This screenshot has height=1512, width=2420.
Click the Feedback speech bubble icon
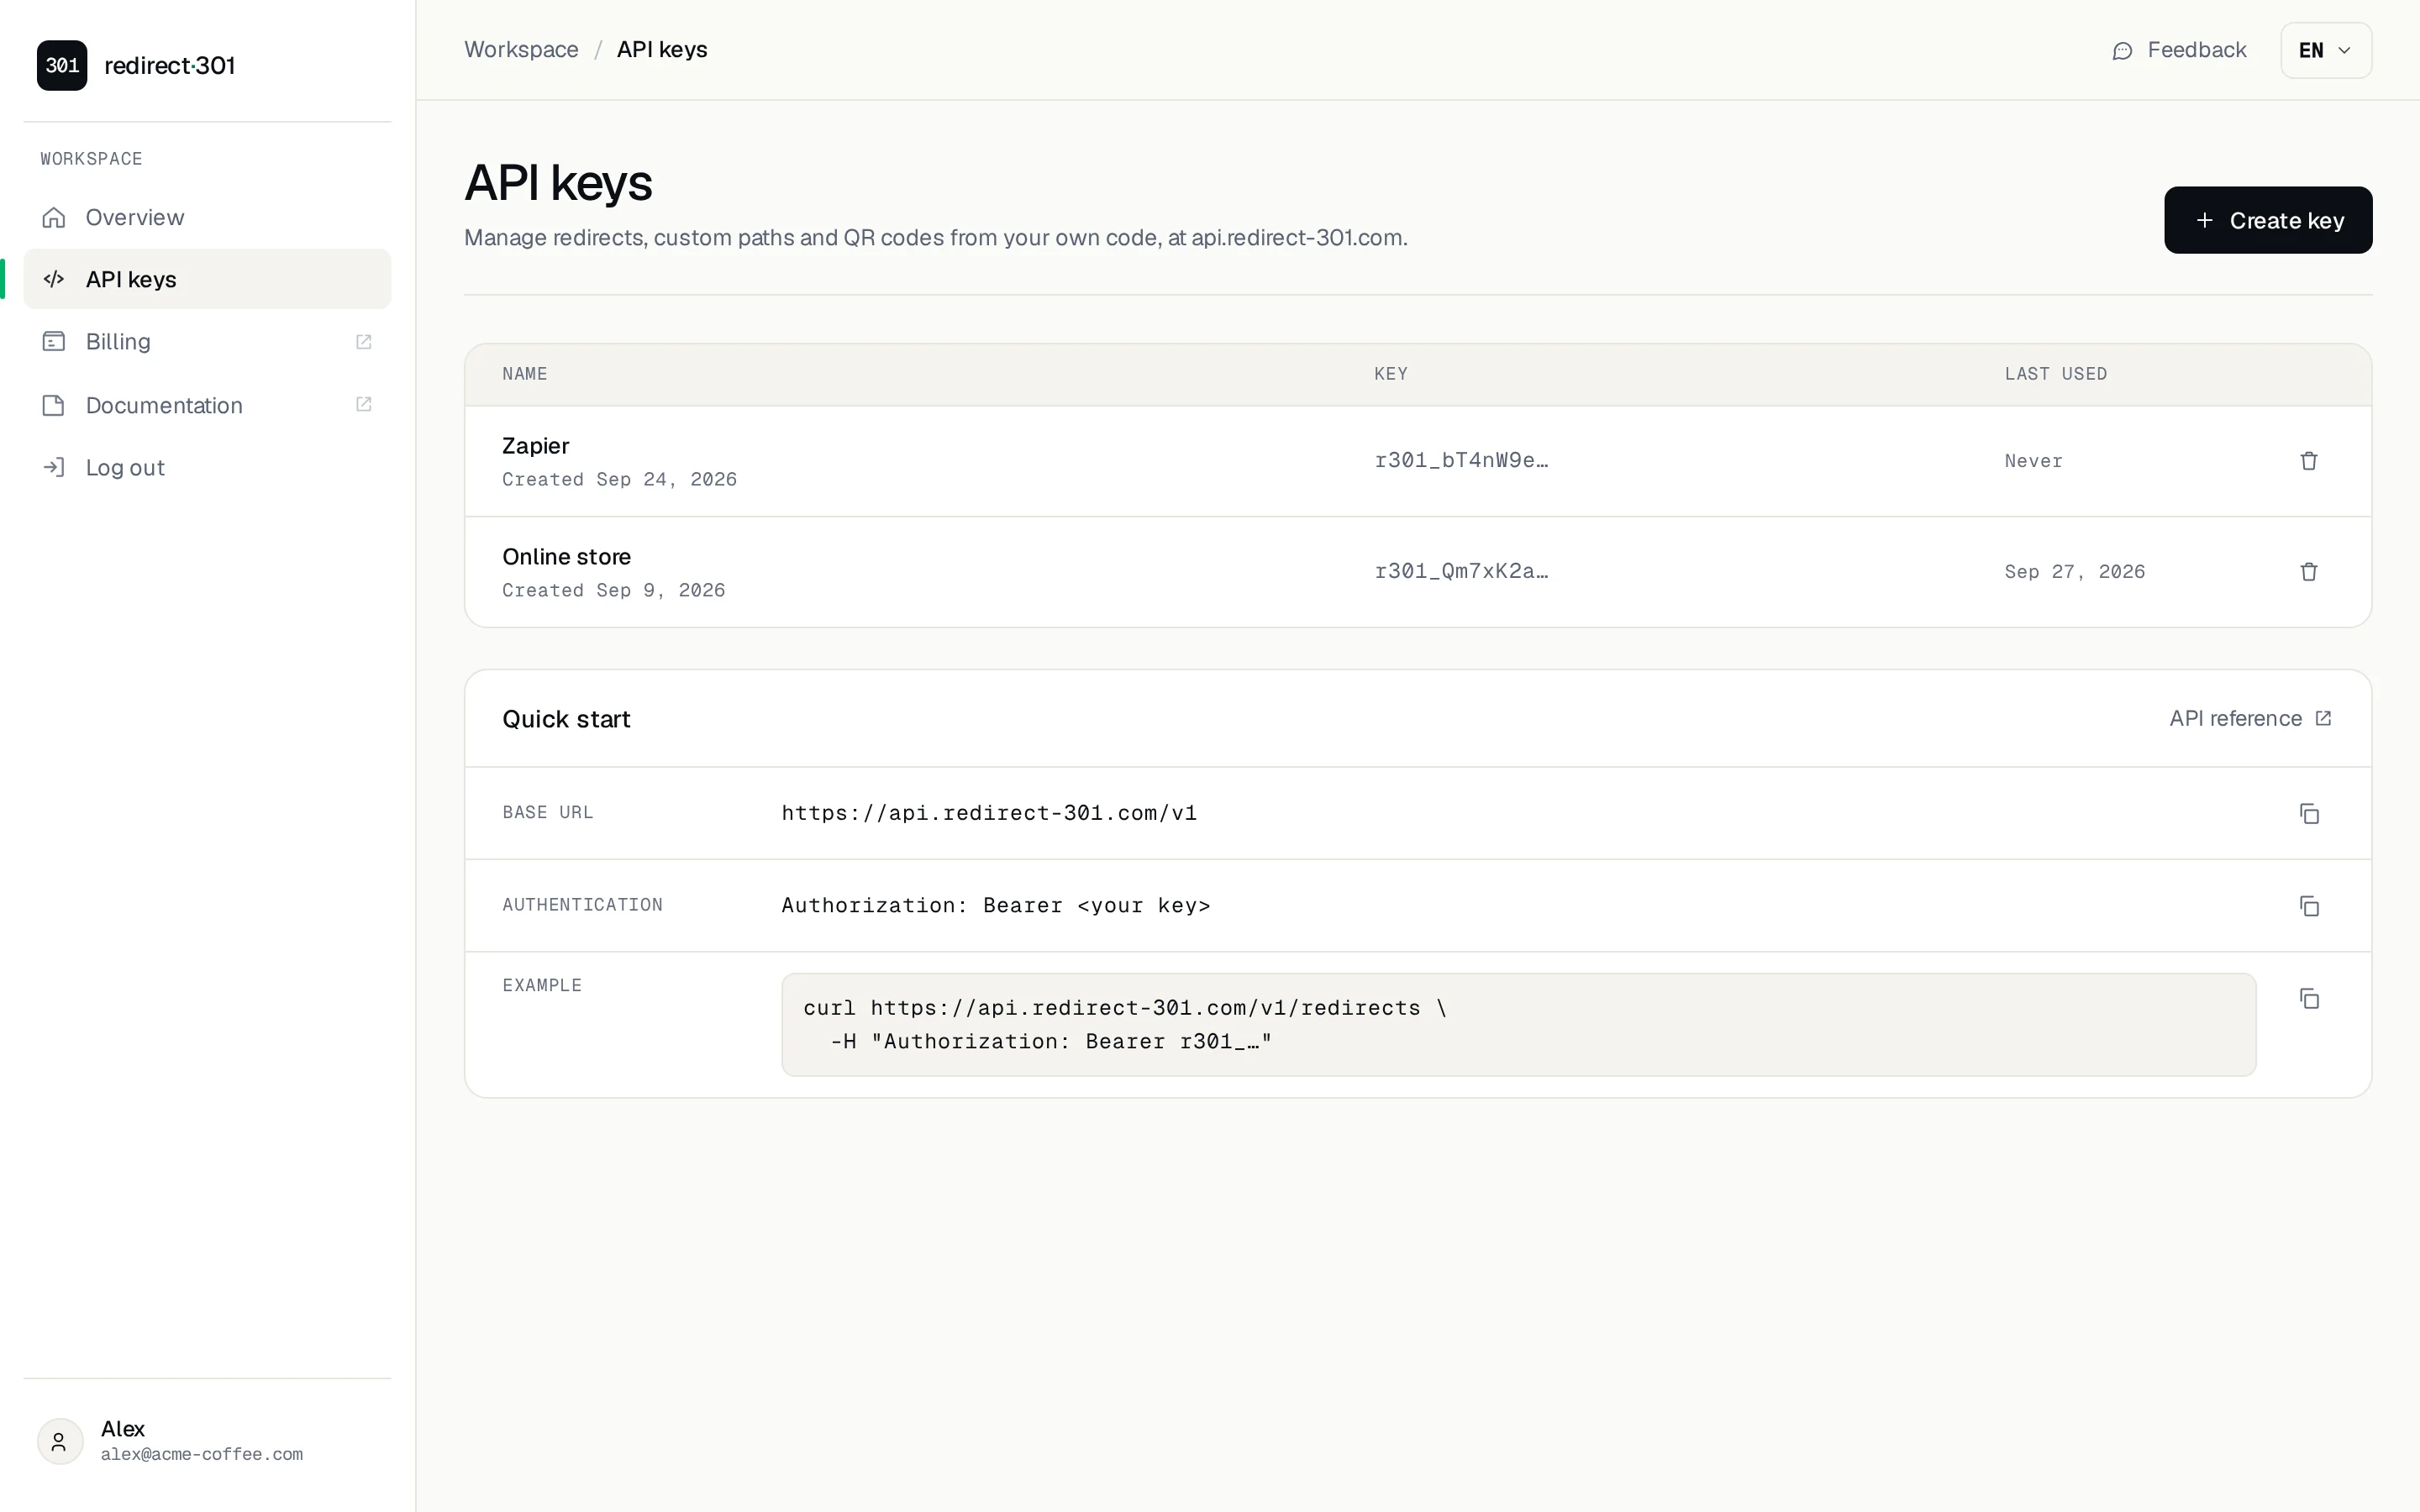tap(2122, 51)
